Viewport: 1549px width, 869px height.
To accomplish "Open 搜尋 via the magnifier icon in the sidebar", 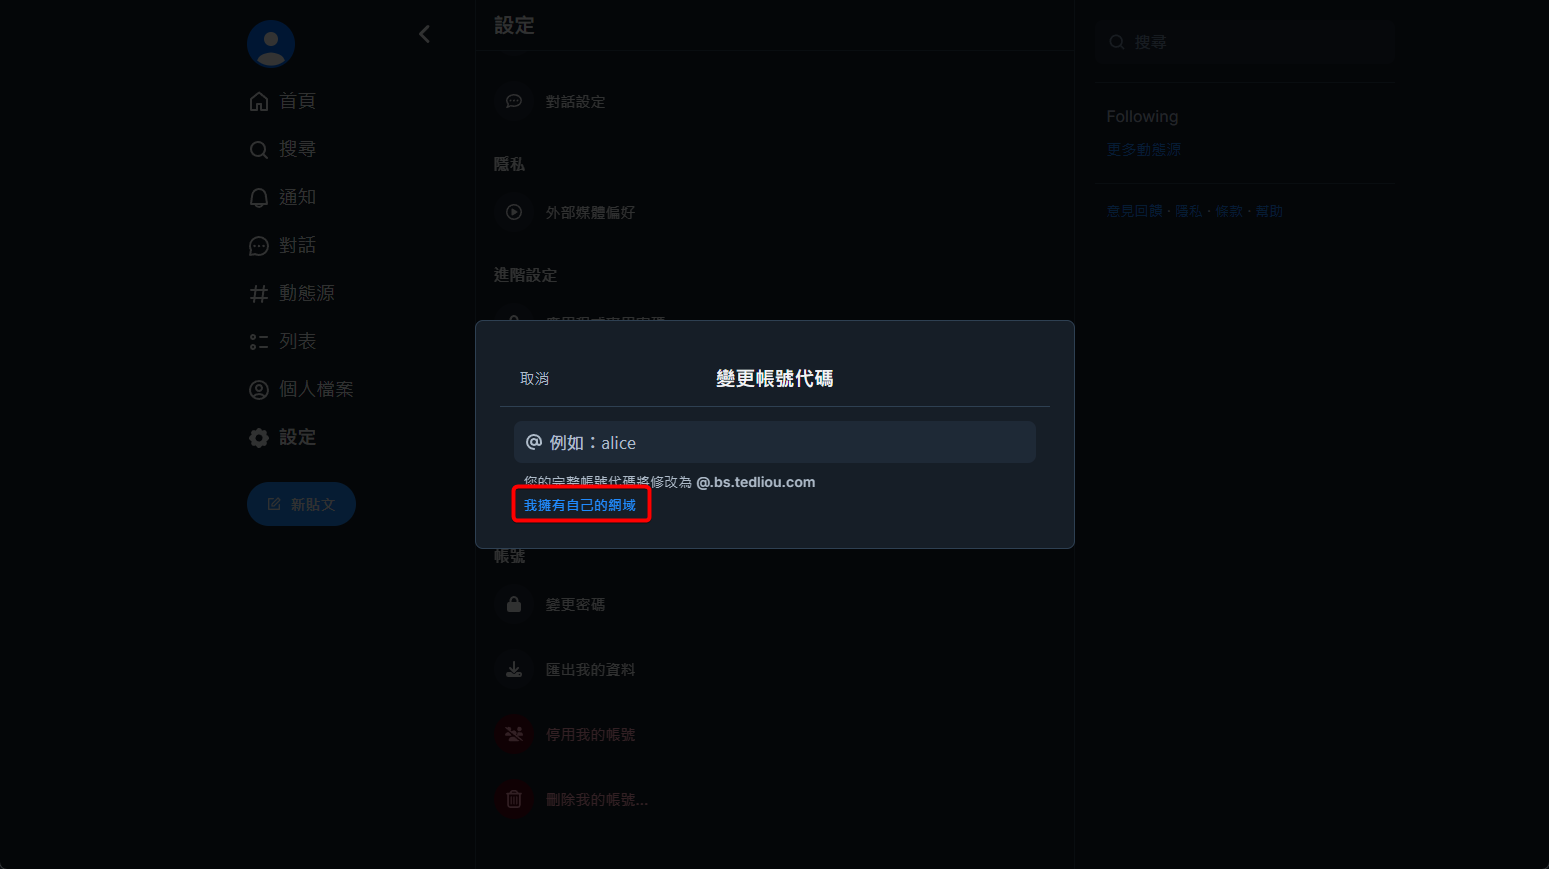I will 259,149.
